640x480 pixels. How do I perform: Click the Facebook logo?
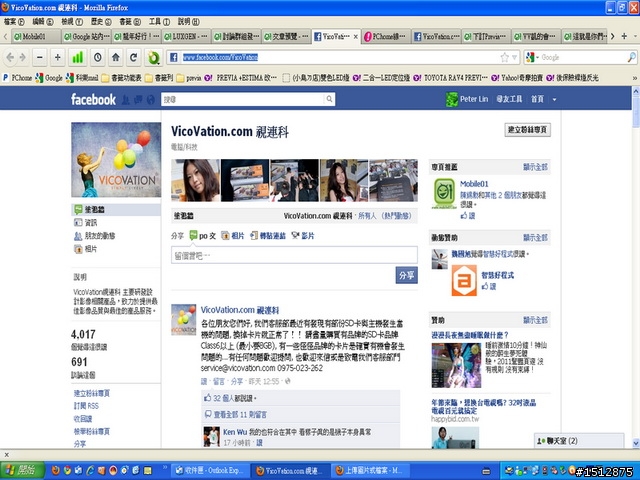93,99
